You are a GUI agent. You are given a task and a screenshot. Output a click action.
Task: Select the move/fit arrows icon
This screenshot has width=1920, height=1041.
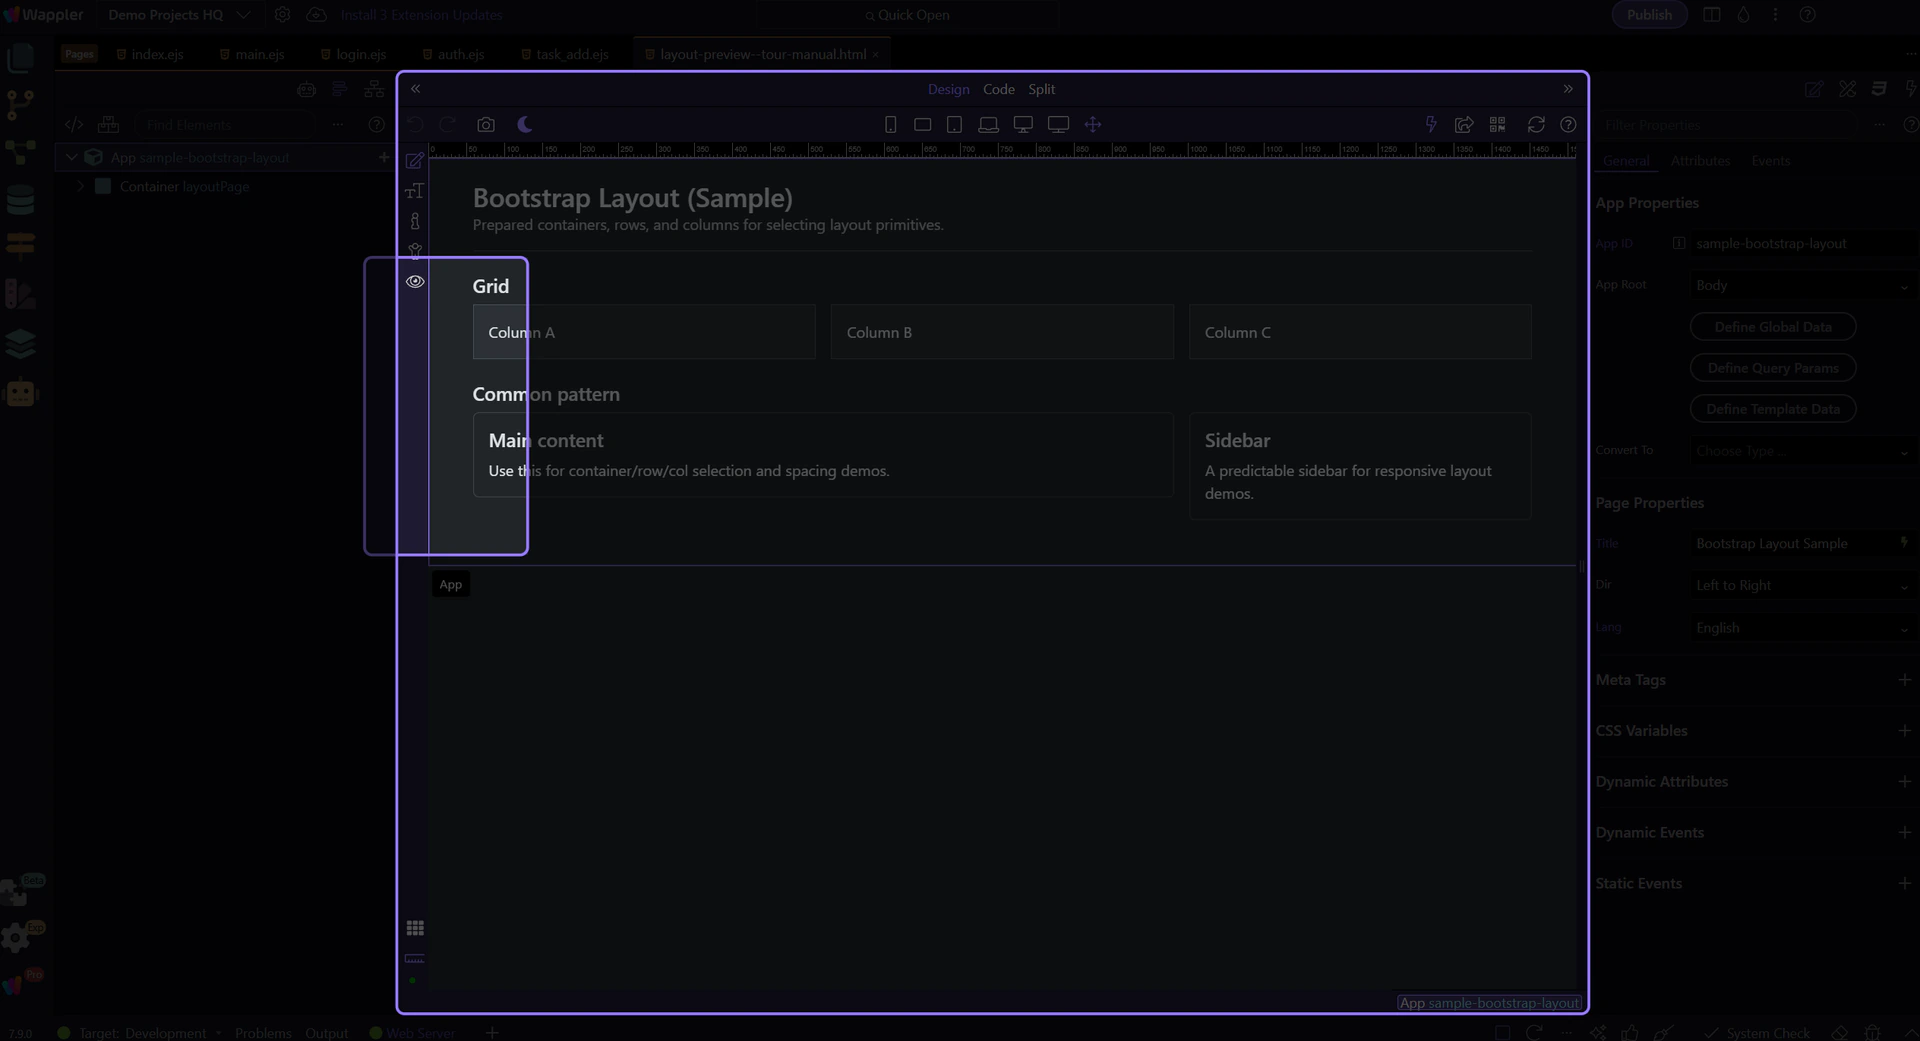[1093, 124]
